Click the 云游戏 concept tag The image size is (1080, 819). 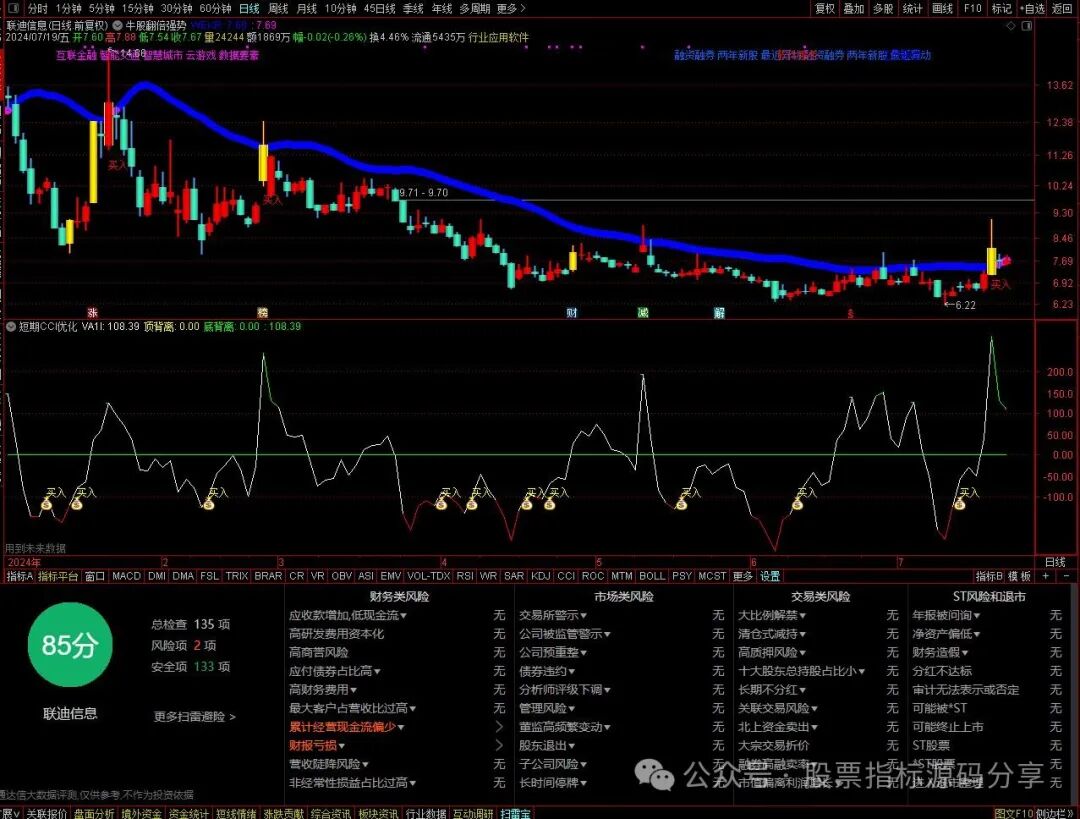tap(200, 55)
